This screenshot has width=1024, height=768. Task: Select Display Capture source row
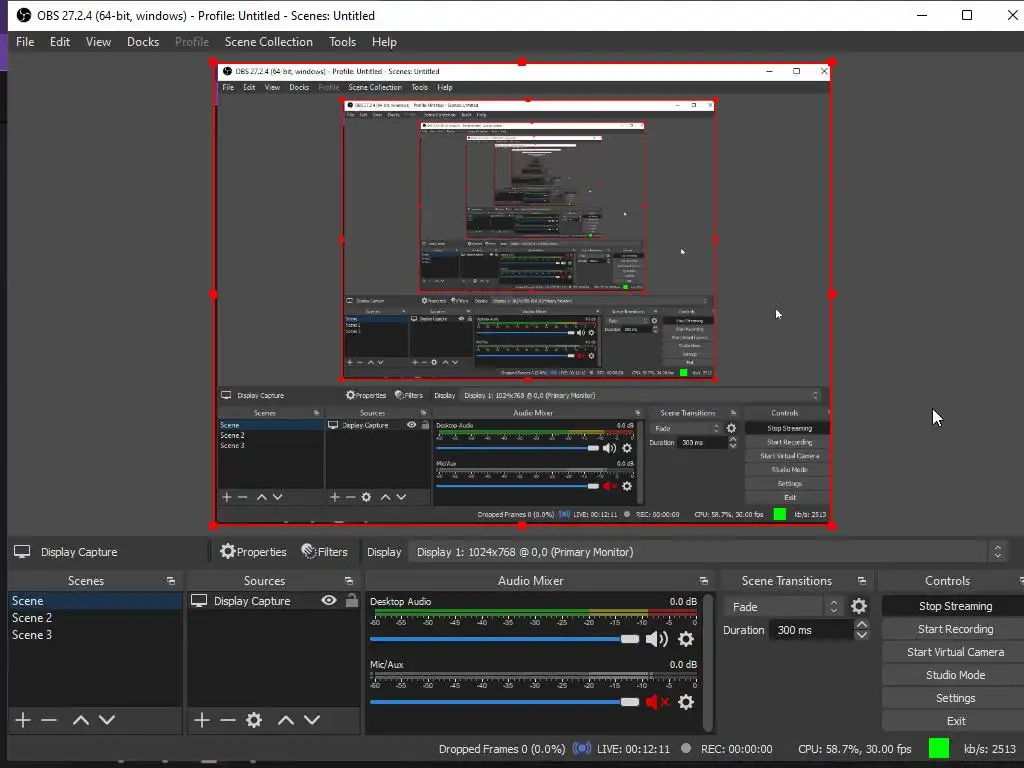tap(274, 601)
